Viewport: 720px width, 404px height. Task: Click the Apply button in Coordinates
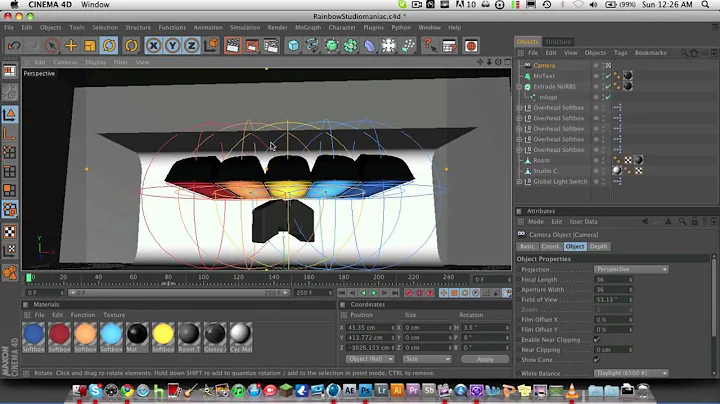[x=485, y=359]
